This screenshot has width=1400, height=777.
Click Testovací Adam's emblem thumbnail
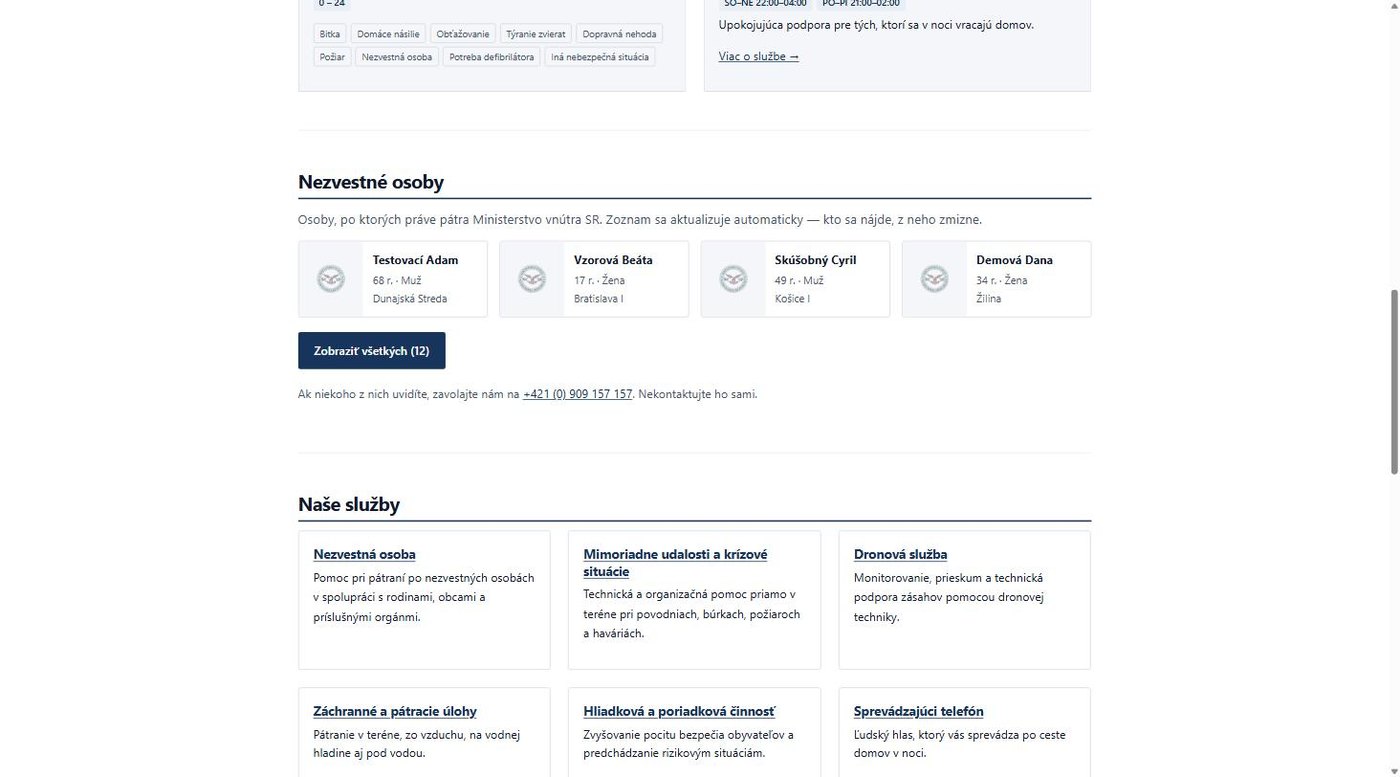click(x=331, y=279)
